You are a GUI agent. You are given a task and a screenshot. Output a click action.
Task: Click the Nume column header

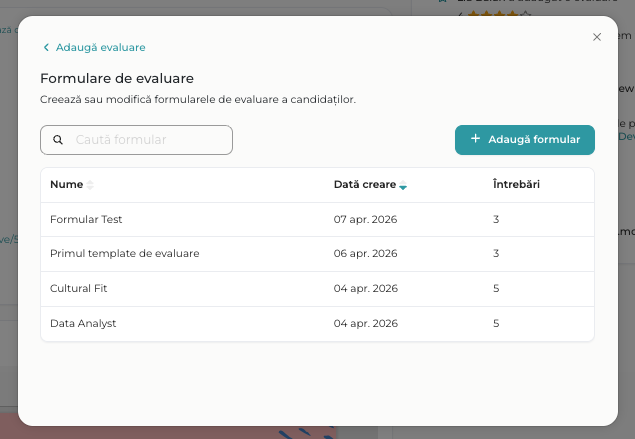pos(66,185)
